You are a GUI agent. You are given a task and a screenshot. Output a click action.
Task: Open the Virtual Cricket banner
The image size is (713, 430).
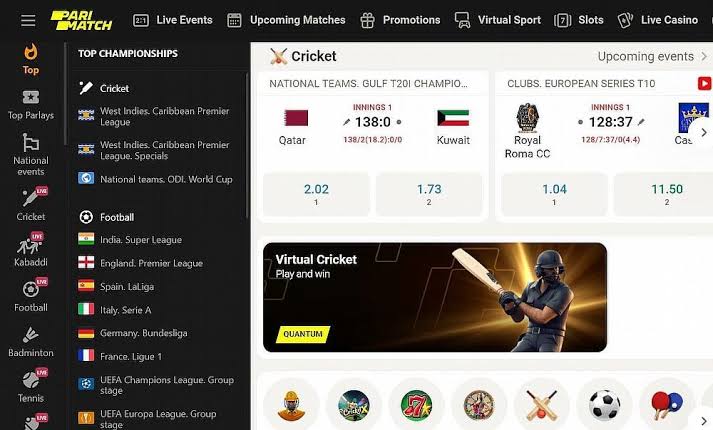pos(435,297)
